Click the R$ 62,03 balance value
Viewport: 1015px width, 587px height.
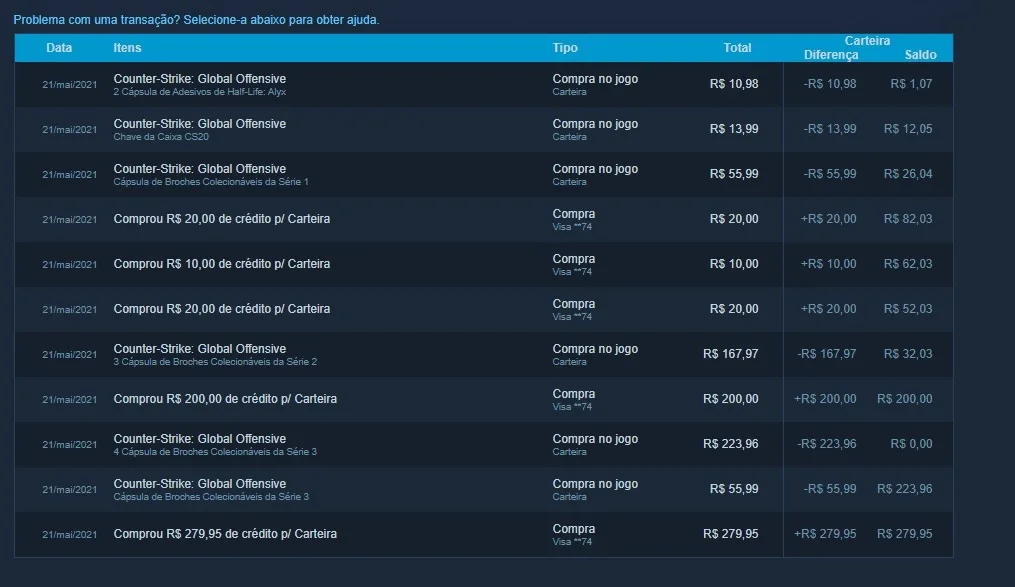(908, 264)
